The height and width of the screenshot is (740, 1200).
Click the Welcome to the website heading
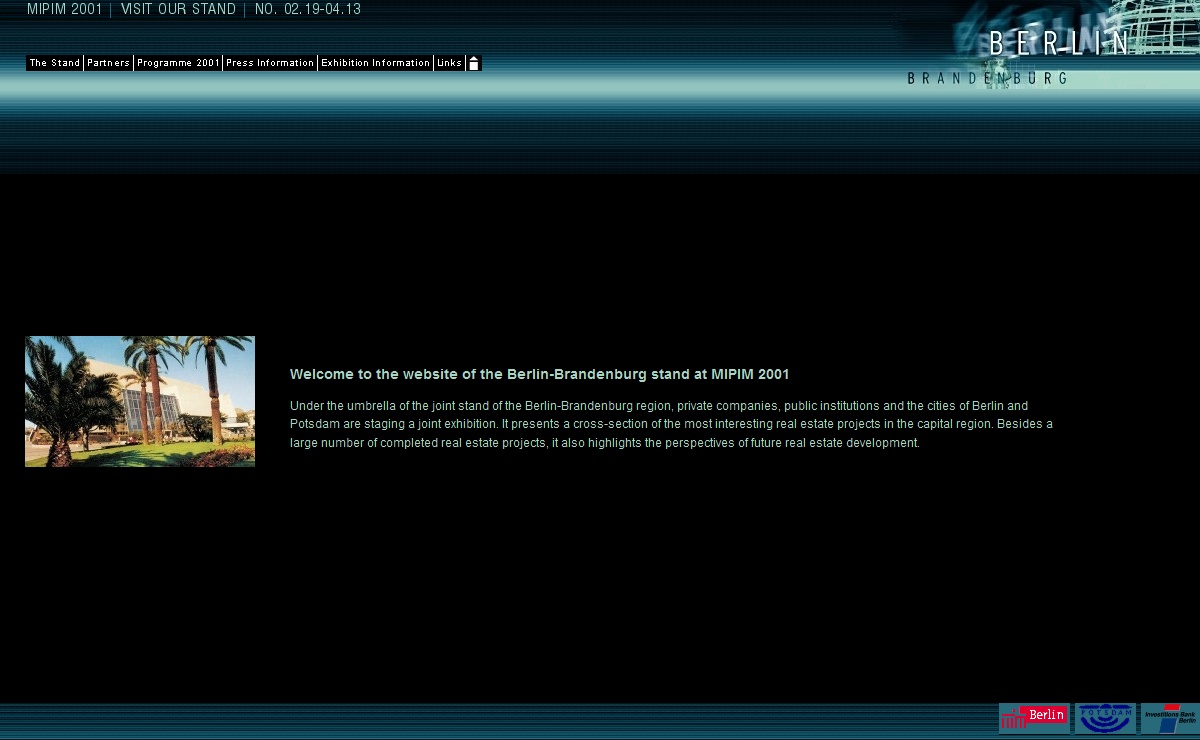tap(539, 375)
